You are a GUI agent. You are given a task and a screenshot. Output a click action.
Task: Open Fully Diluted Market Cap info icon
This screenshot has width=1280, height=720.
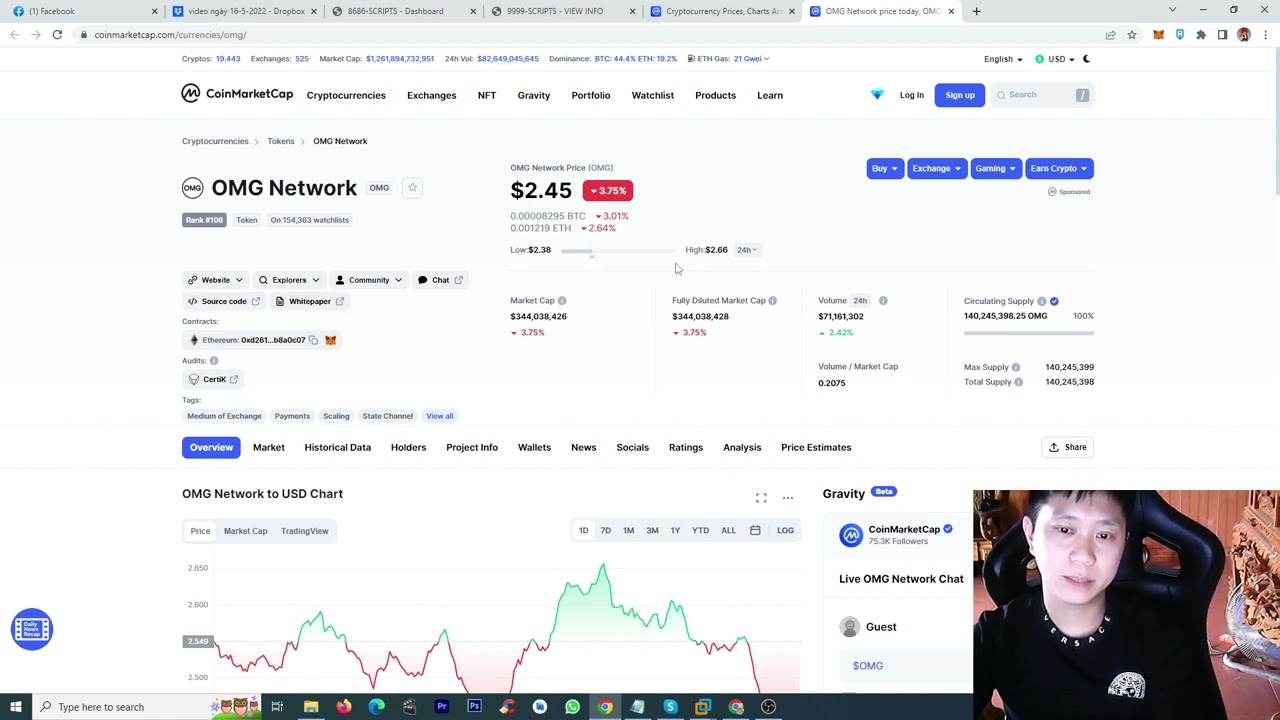coord(772,300)
